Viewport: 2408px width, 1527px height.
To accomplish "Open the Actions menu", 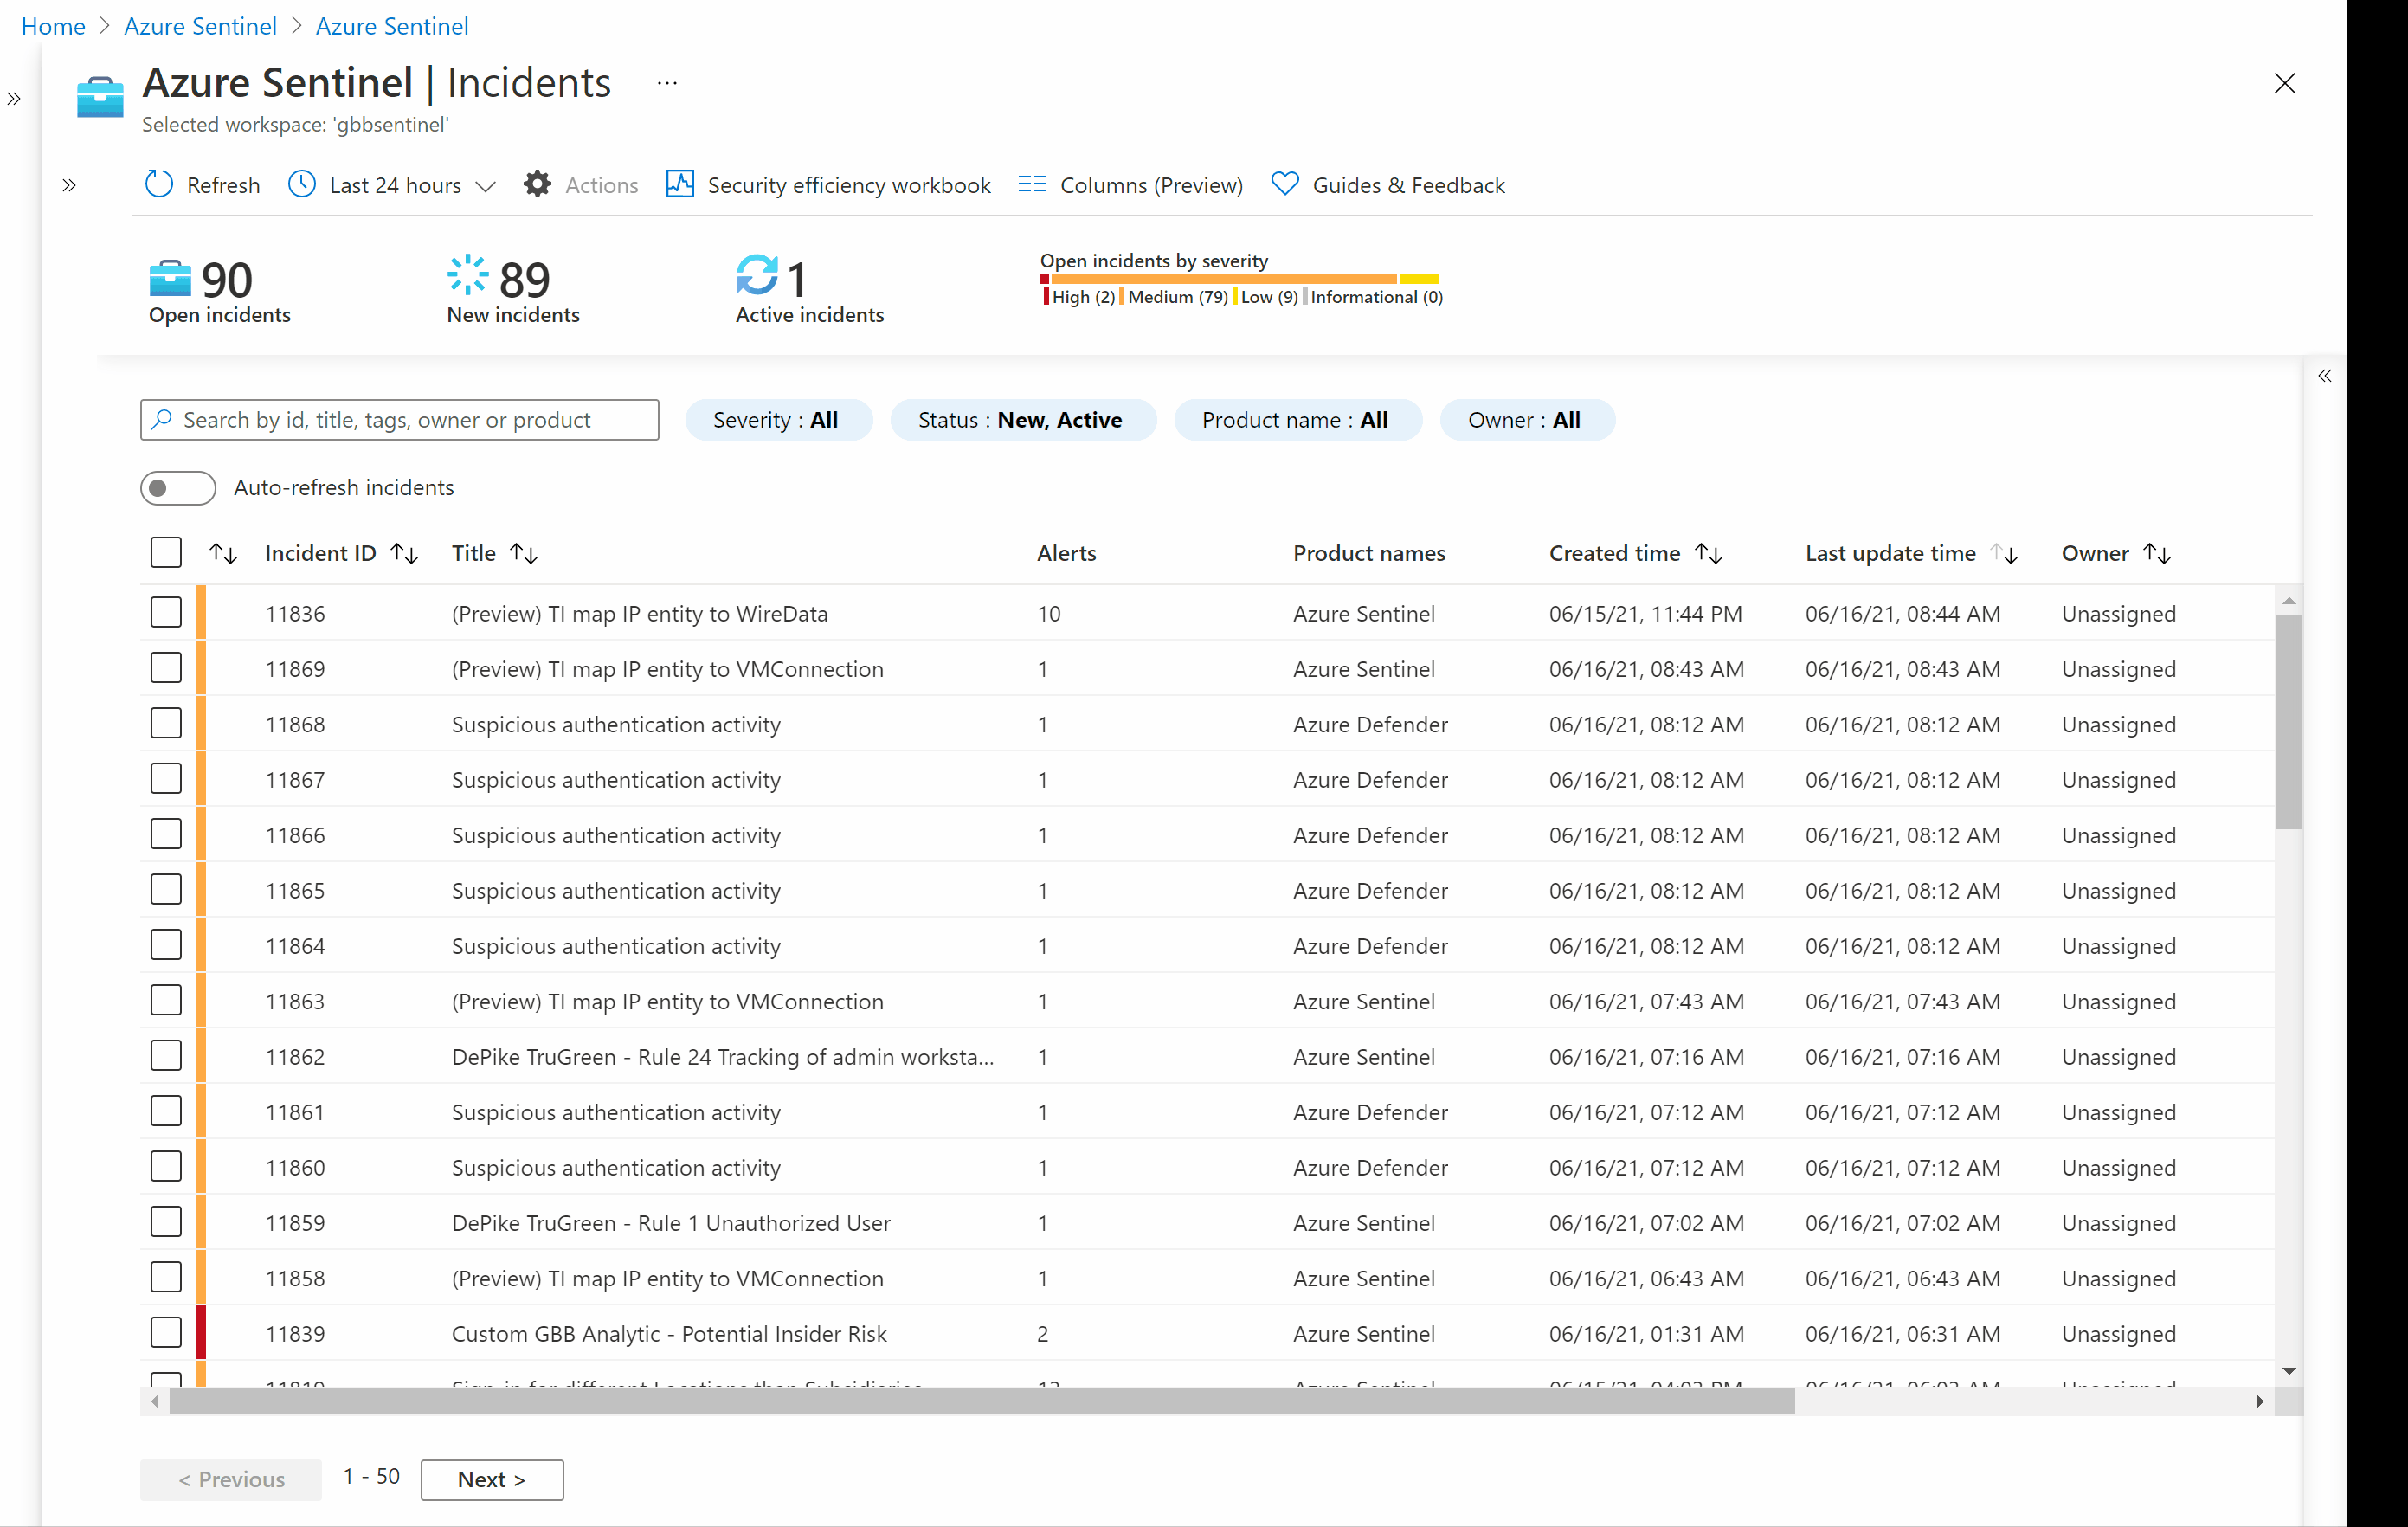I will coord(581,184).
